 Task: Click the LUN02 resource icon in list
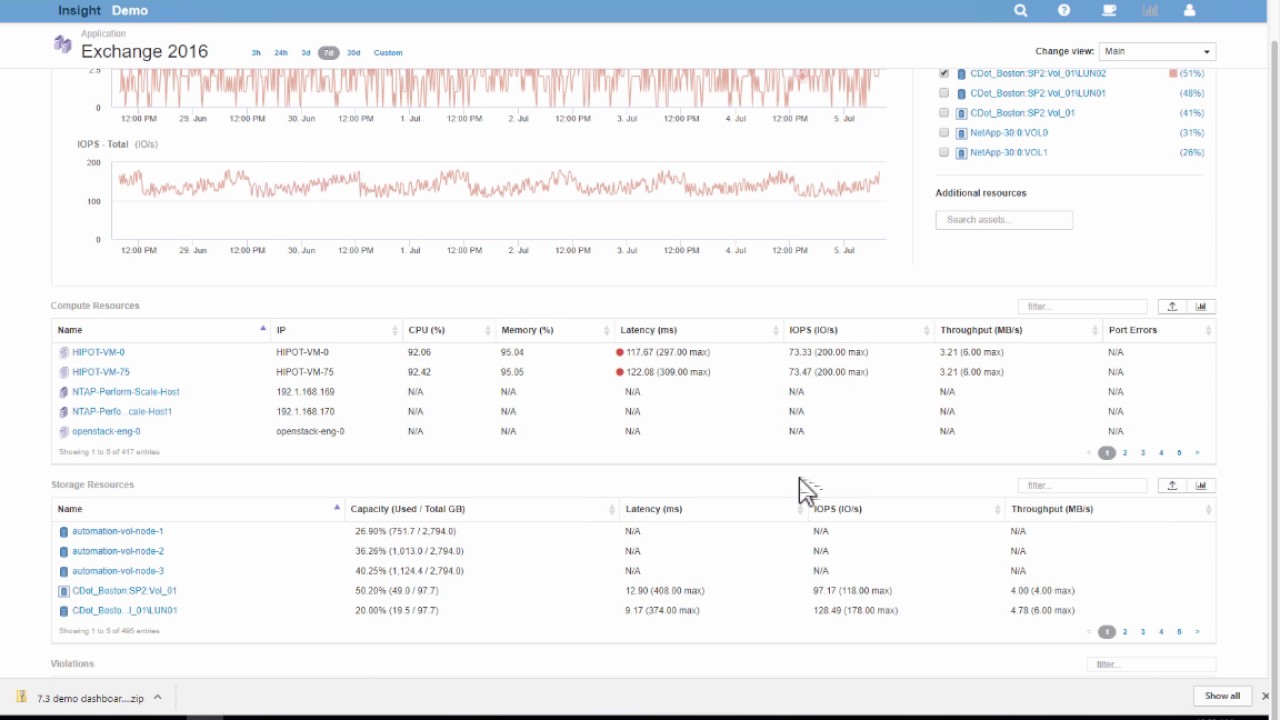click(961, 74)
